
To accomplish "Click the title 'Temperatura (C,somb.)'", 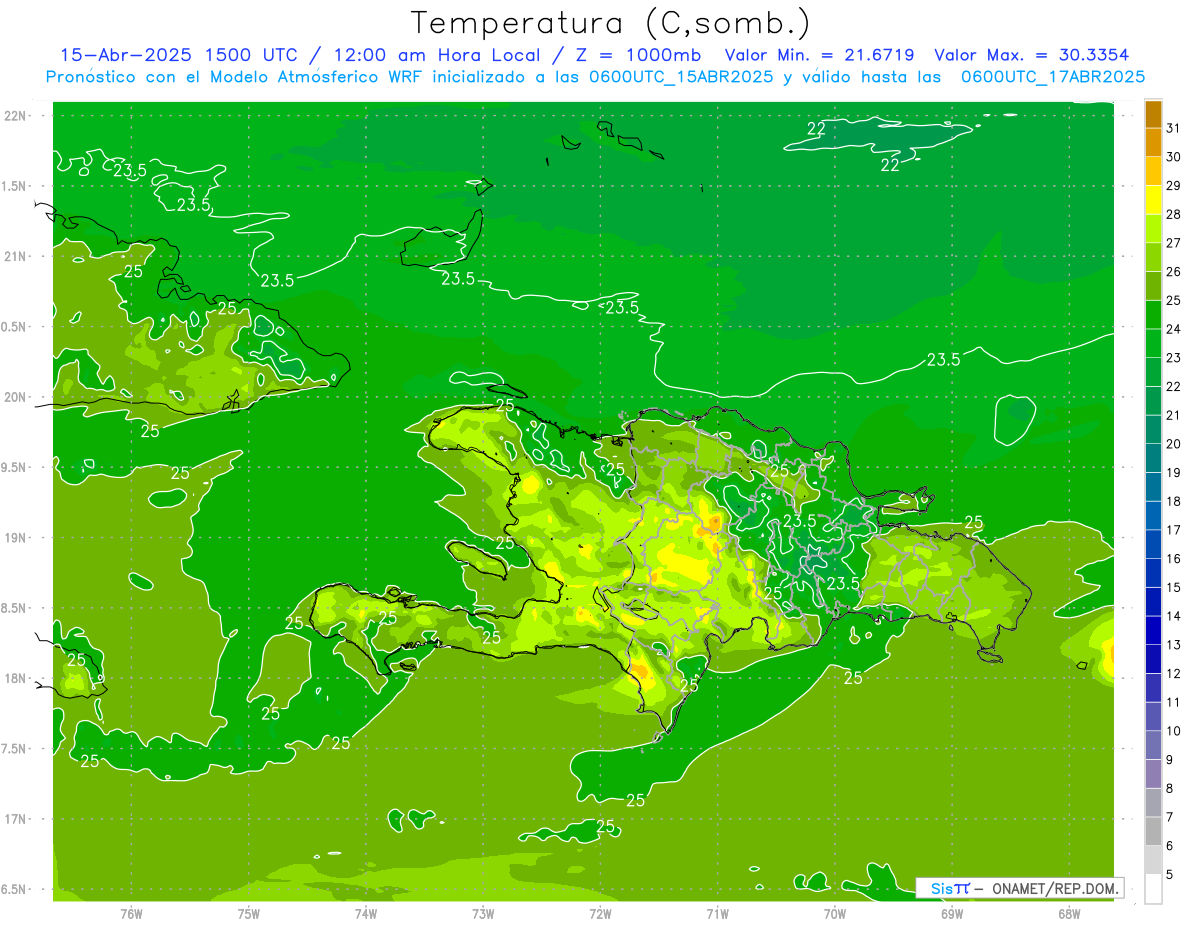I will tap(611, 23).
